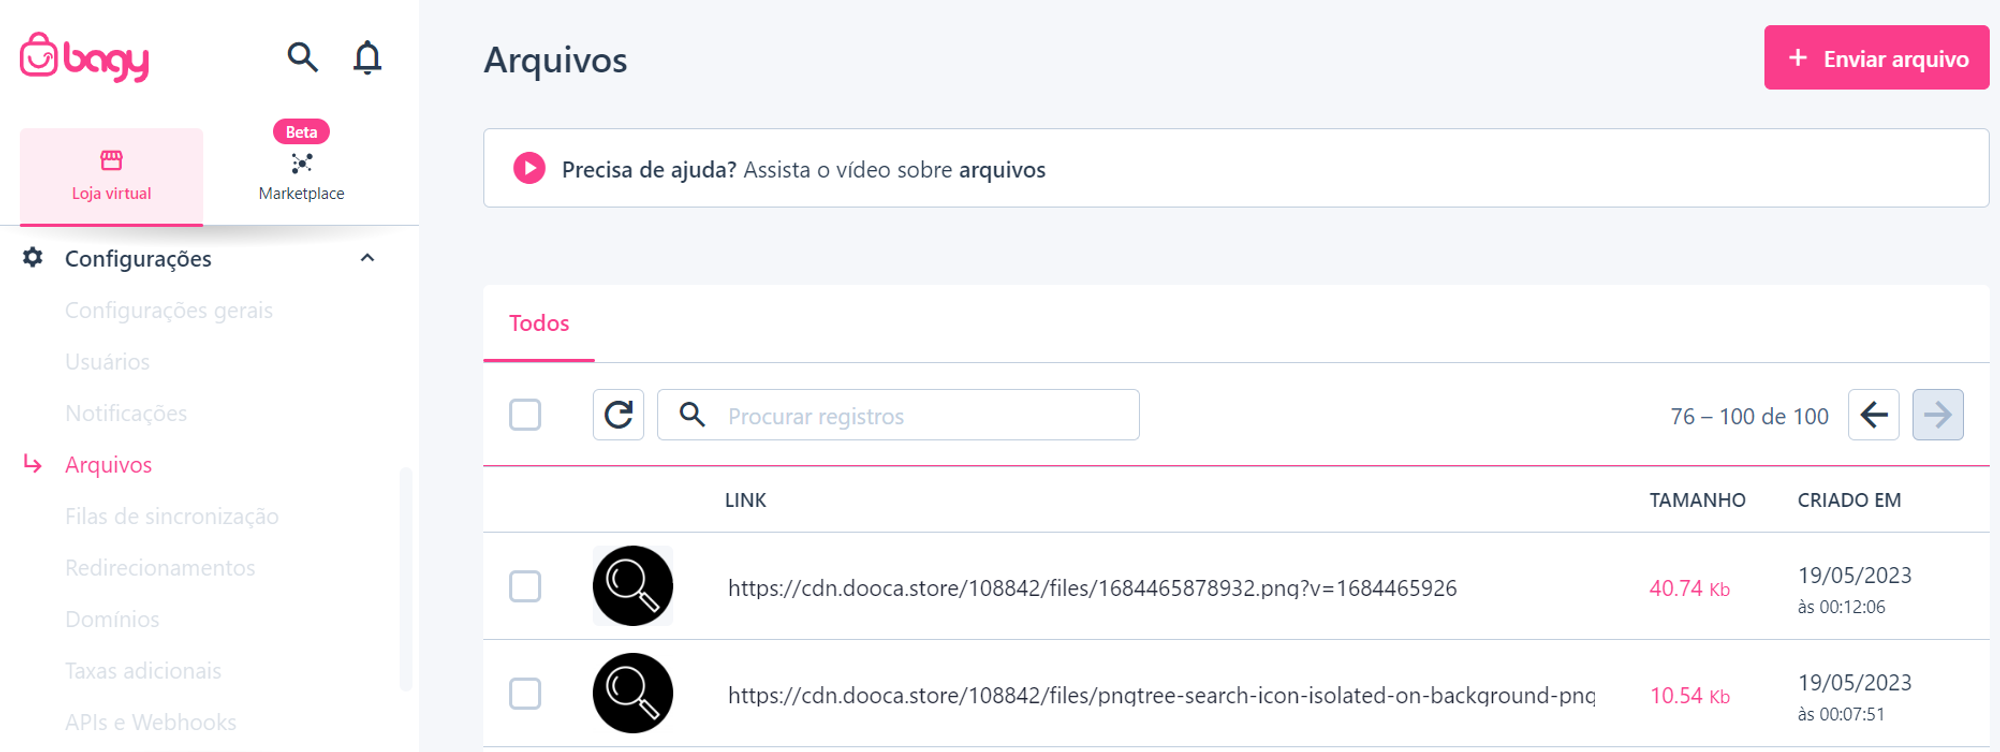Open the arquivos help video link
Image resolution: width=2000 pixels, height=752 pixels.
click(x=1002, y=169)
